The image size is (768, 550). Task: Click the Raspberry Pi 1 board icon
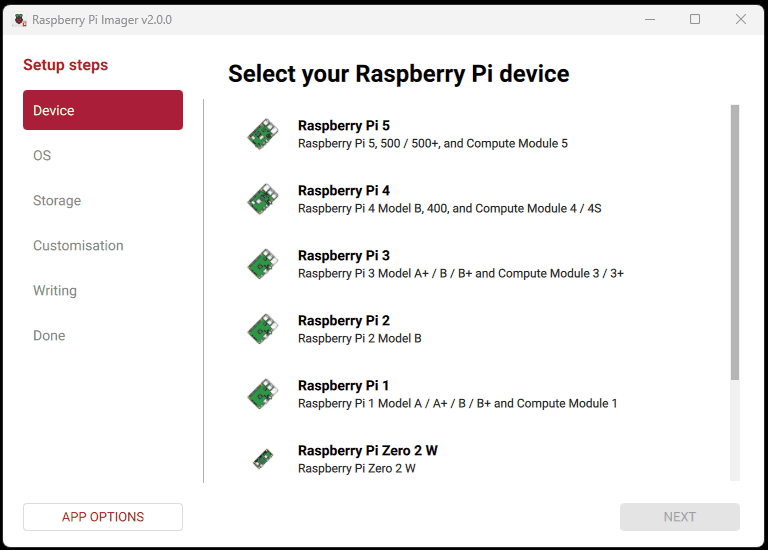pos(263,394)
